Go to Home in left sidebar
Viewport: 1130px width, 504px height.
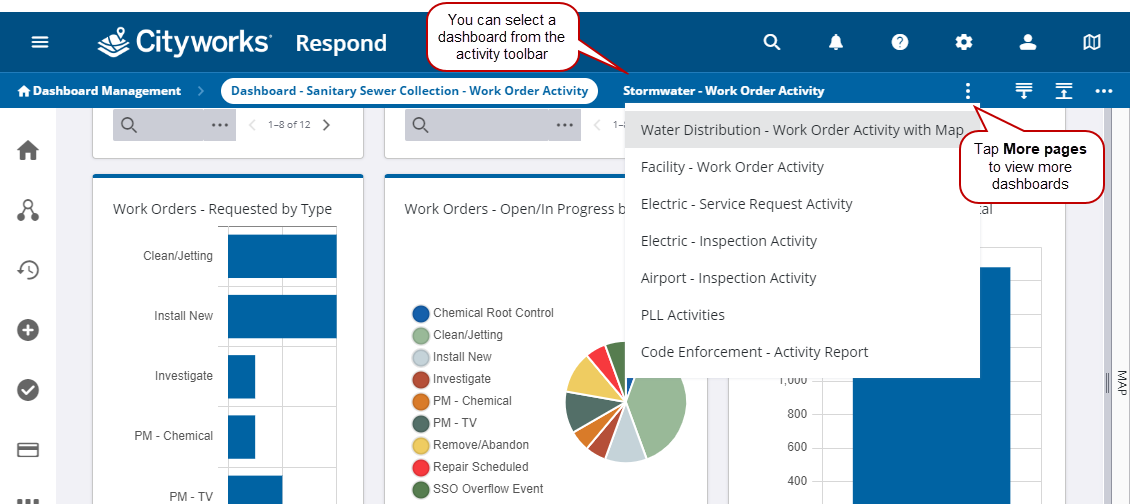pos(28,150)
